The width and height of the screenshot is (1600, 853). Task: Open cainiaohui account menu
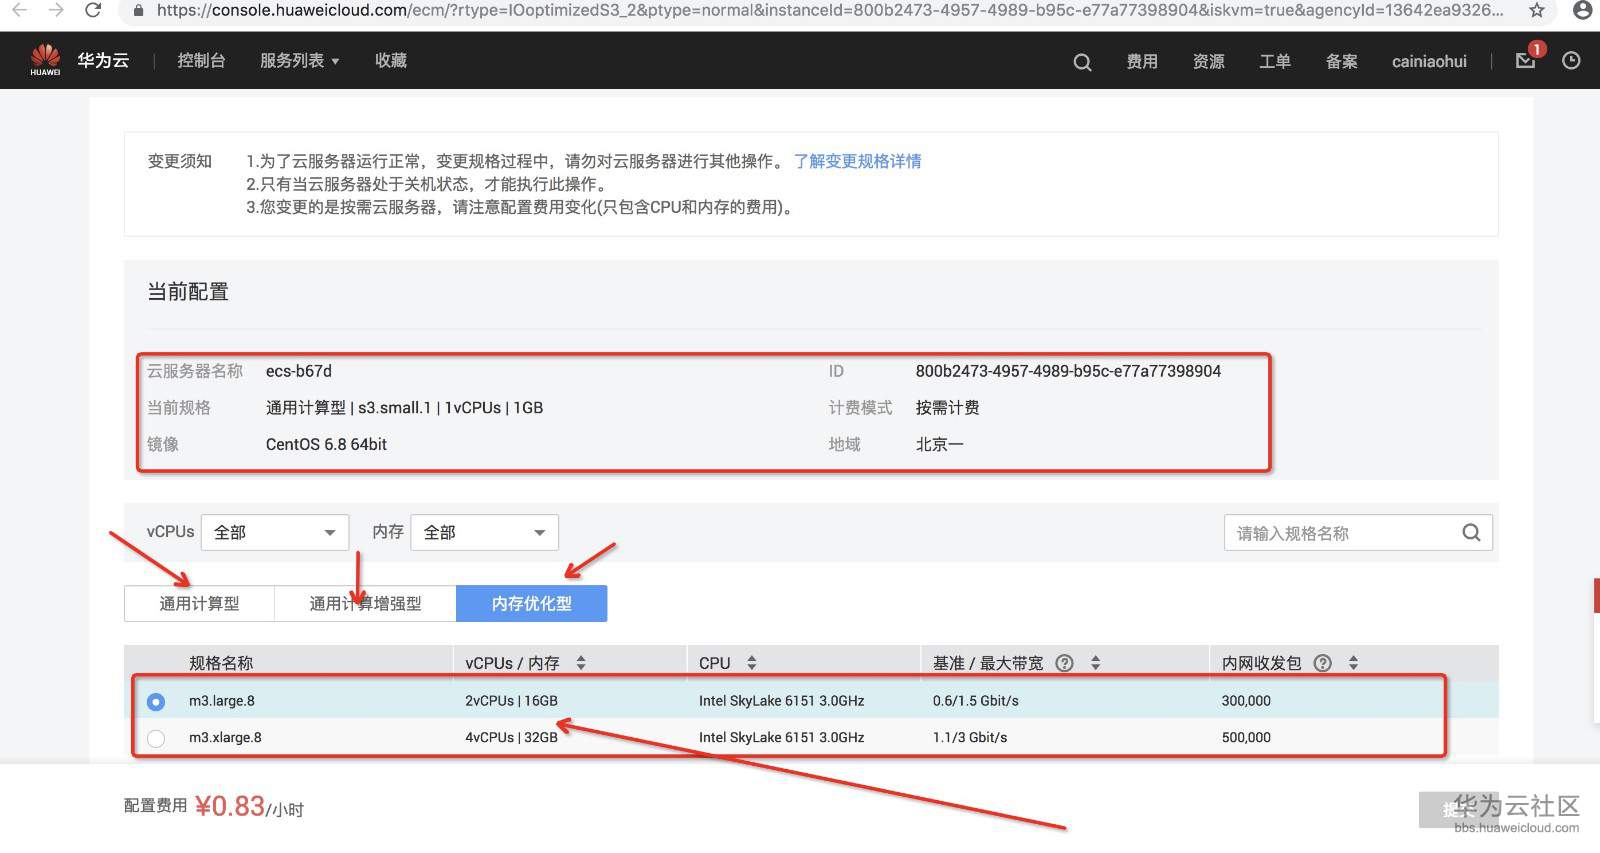[x=1429, y=62]
